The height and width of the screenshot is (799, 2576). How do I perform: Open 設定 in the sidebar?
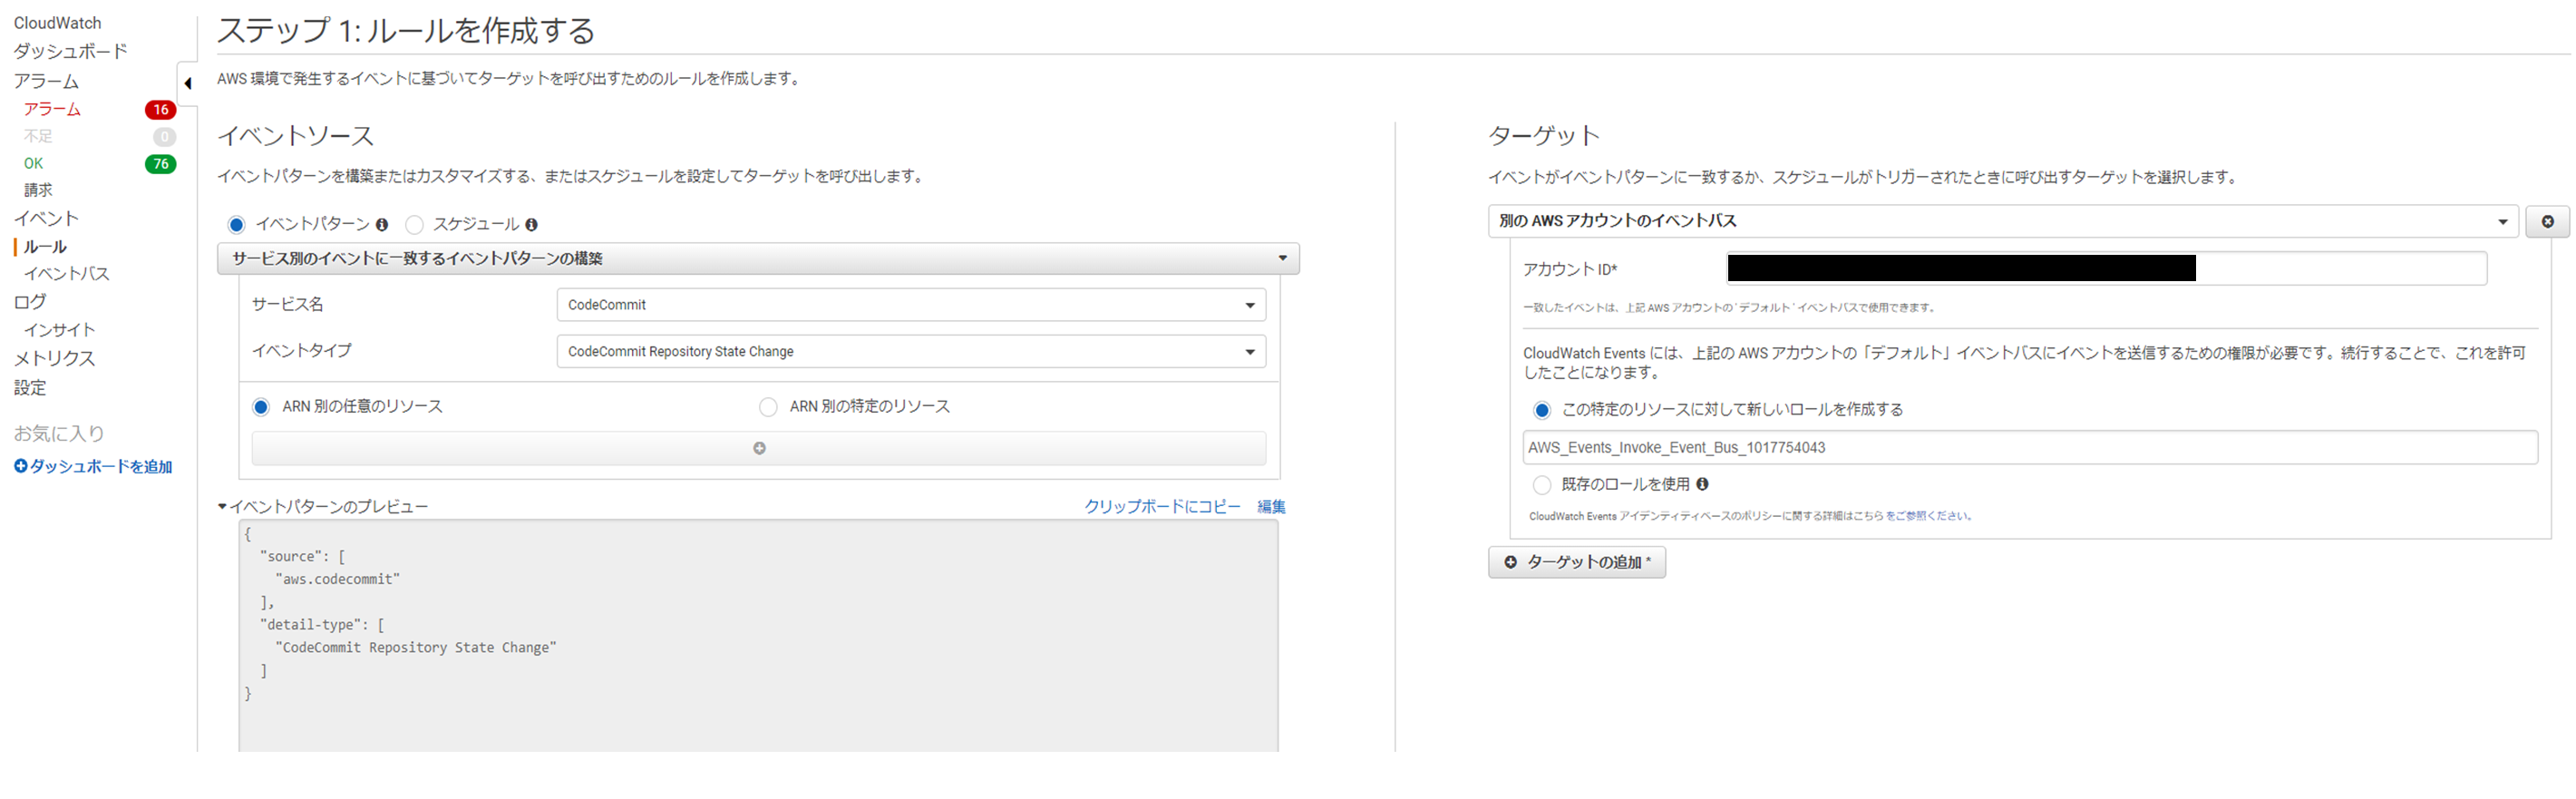30,388
